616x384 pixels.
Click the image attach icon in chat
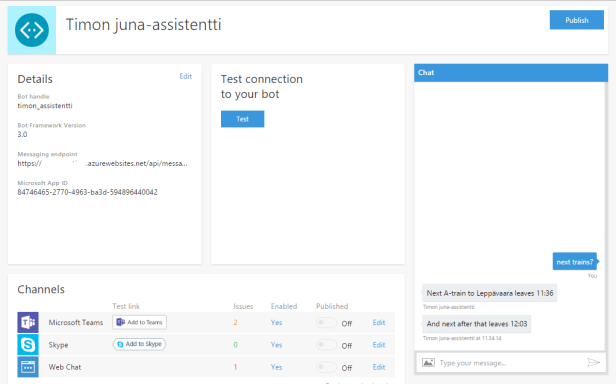(428, 362)
